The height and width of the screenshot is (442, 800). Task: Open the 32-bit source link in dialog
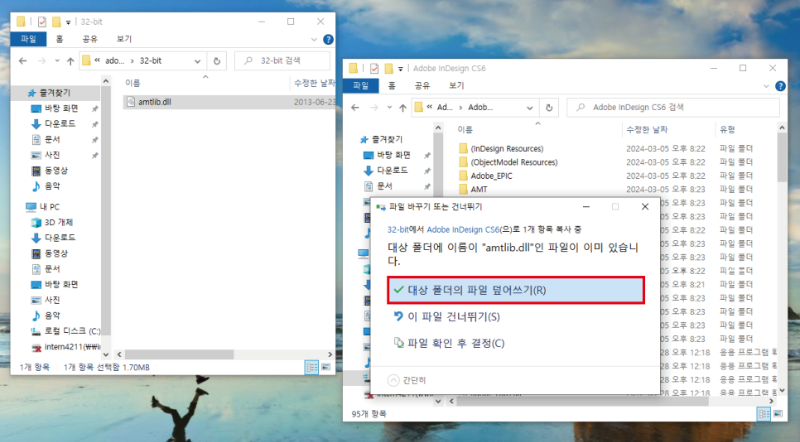click(x=398, y=230)
